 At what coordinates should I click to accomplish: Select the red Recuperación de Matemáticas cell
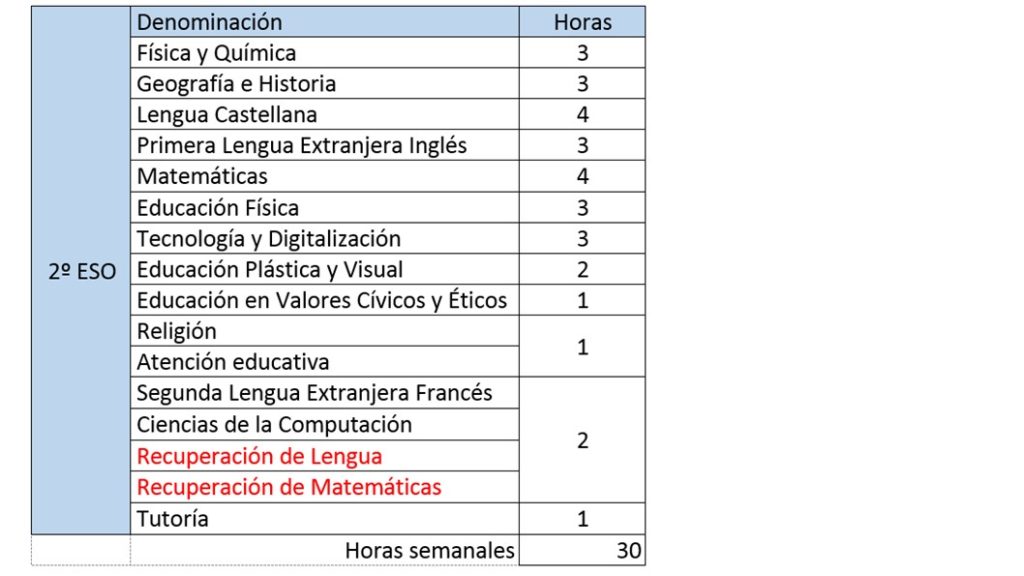289,488
